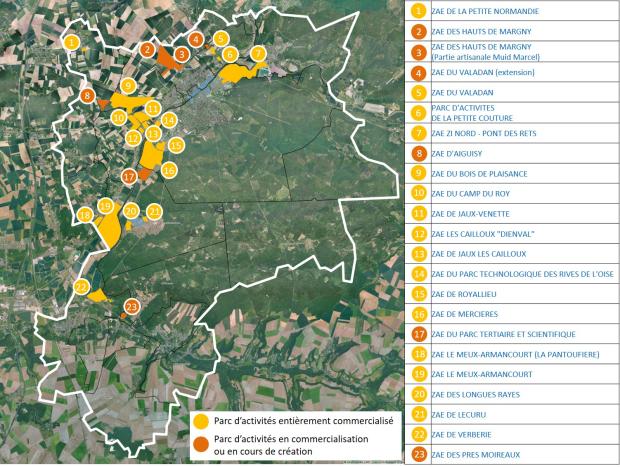Click map marker 22 near Verberie

click(x=81, y=286)
